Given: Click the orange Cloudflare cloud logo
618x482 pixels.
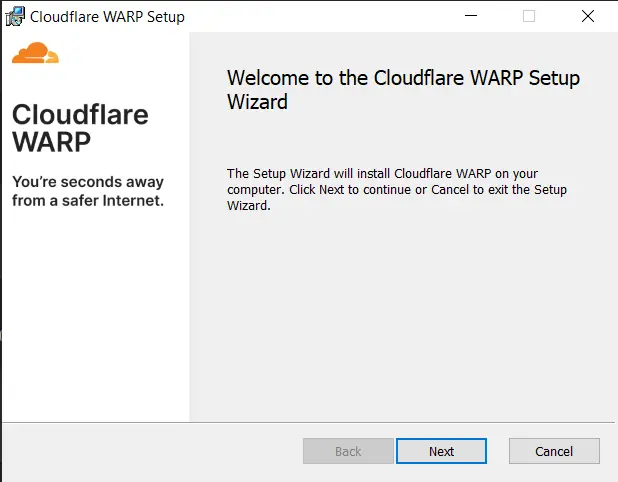Looking at the screenshot, I should coord(35,53).
